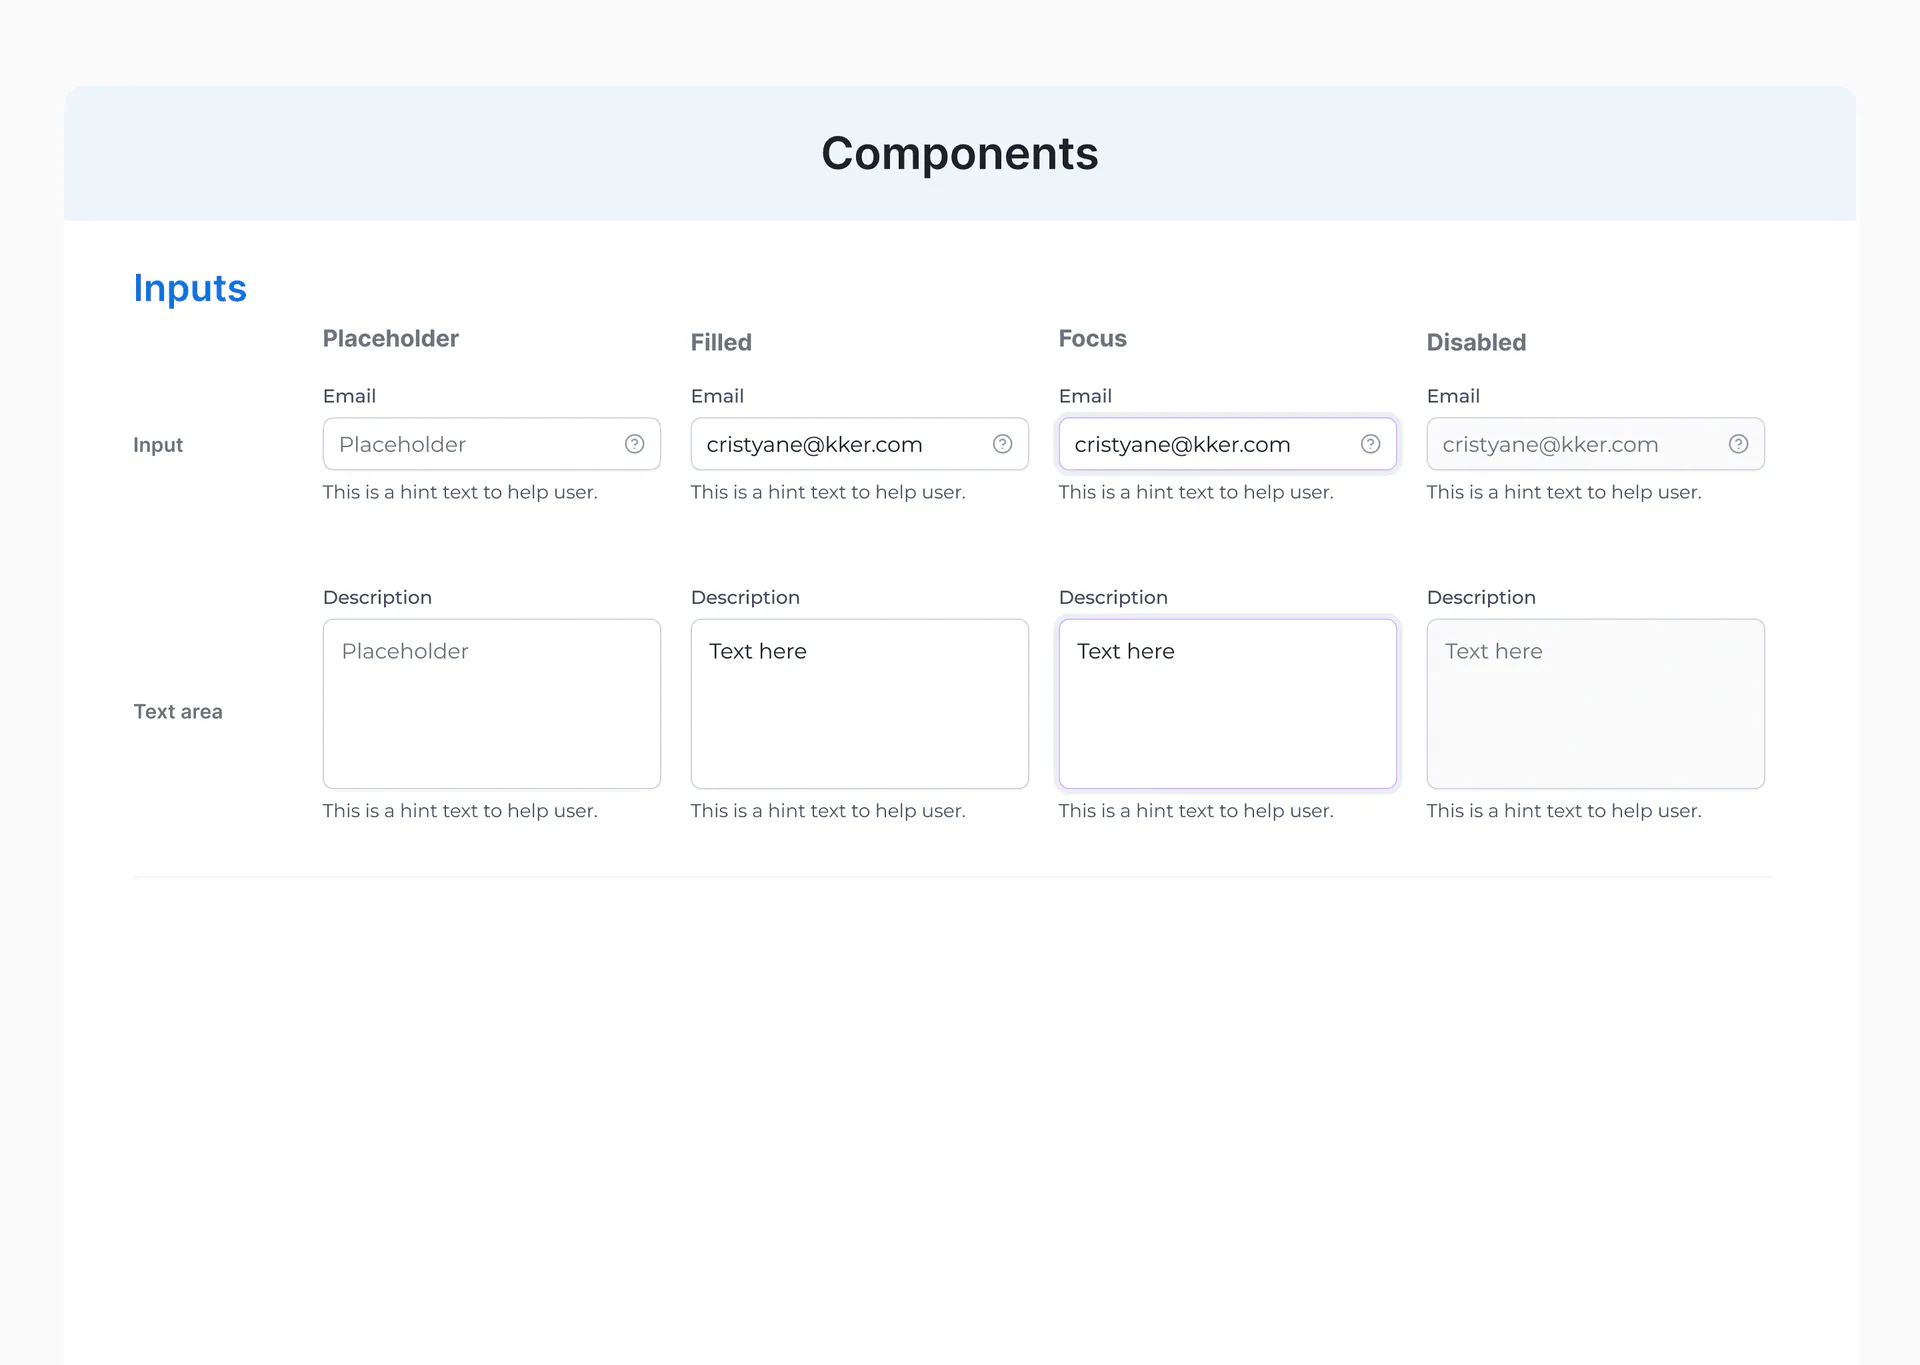
Task: Click the Components page title
Action: point(960,154)
